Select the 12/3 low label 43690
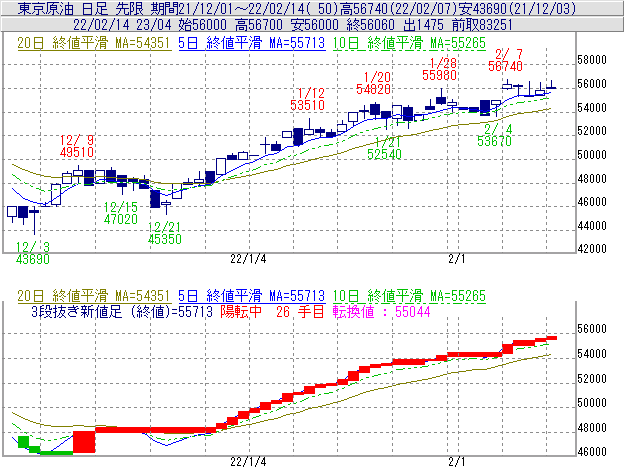Image resolution: width=624 pixels, height=475 pixels. coord(32,258)
